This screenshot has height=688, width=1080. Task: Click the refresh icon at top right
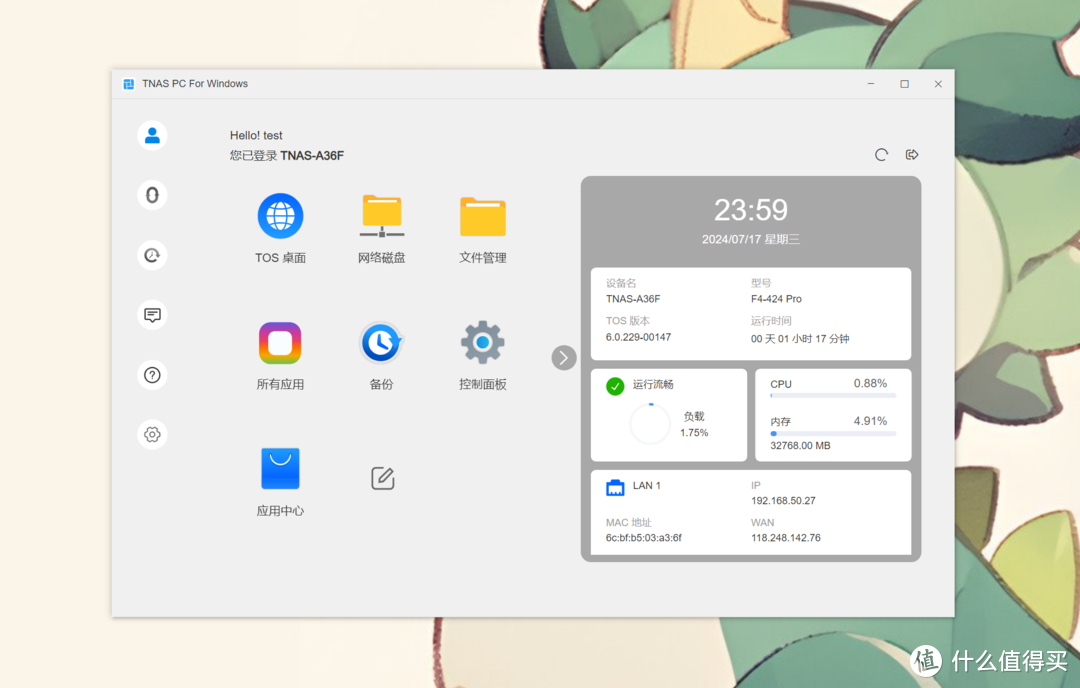[881, 155]
